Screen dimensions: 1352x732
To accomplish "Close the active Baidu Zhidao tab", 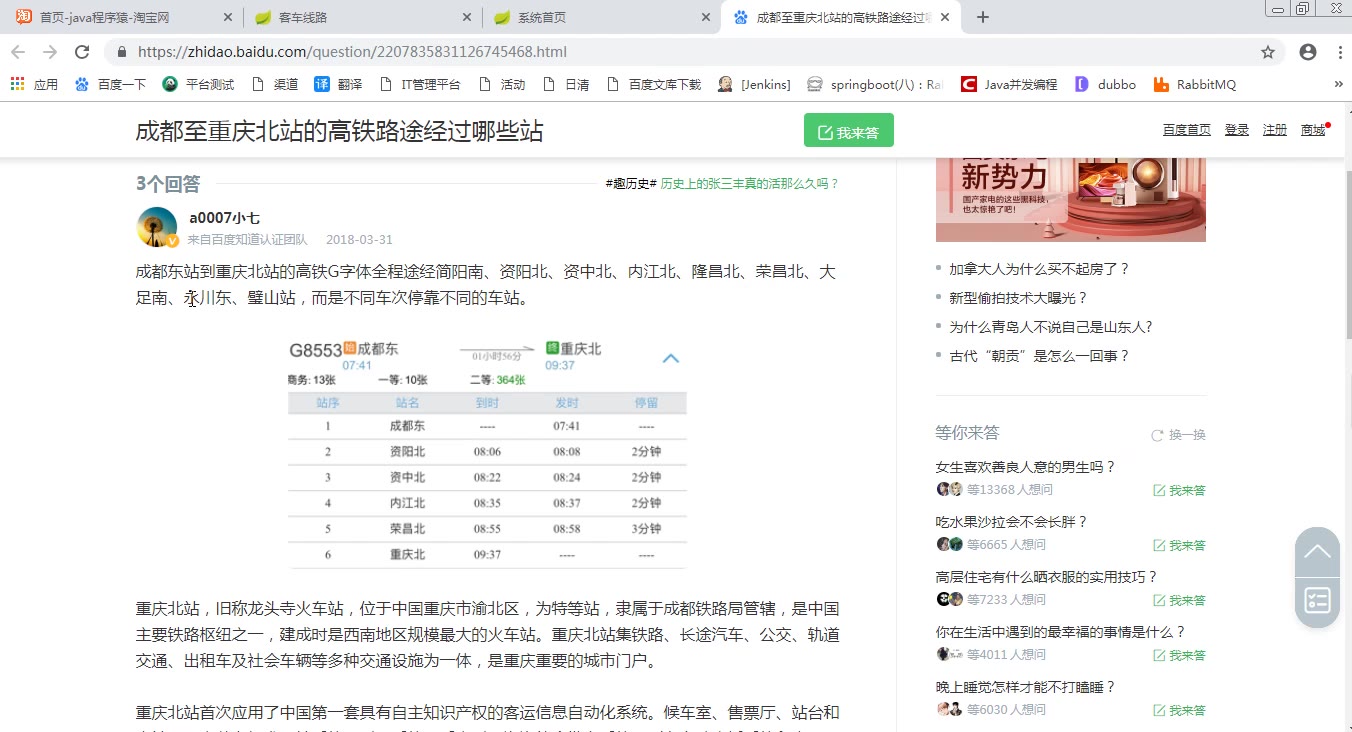I will coord(947,17).
